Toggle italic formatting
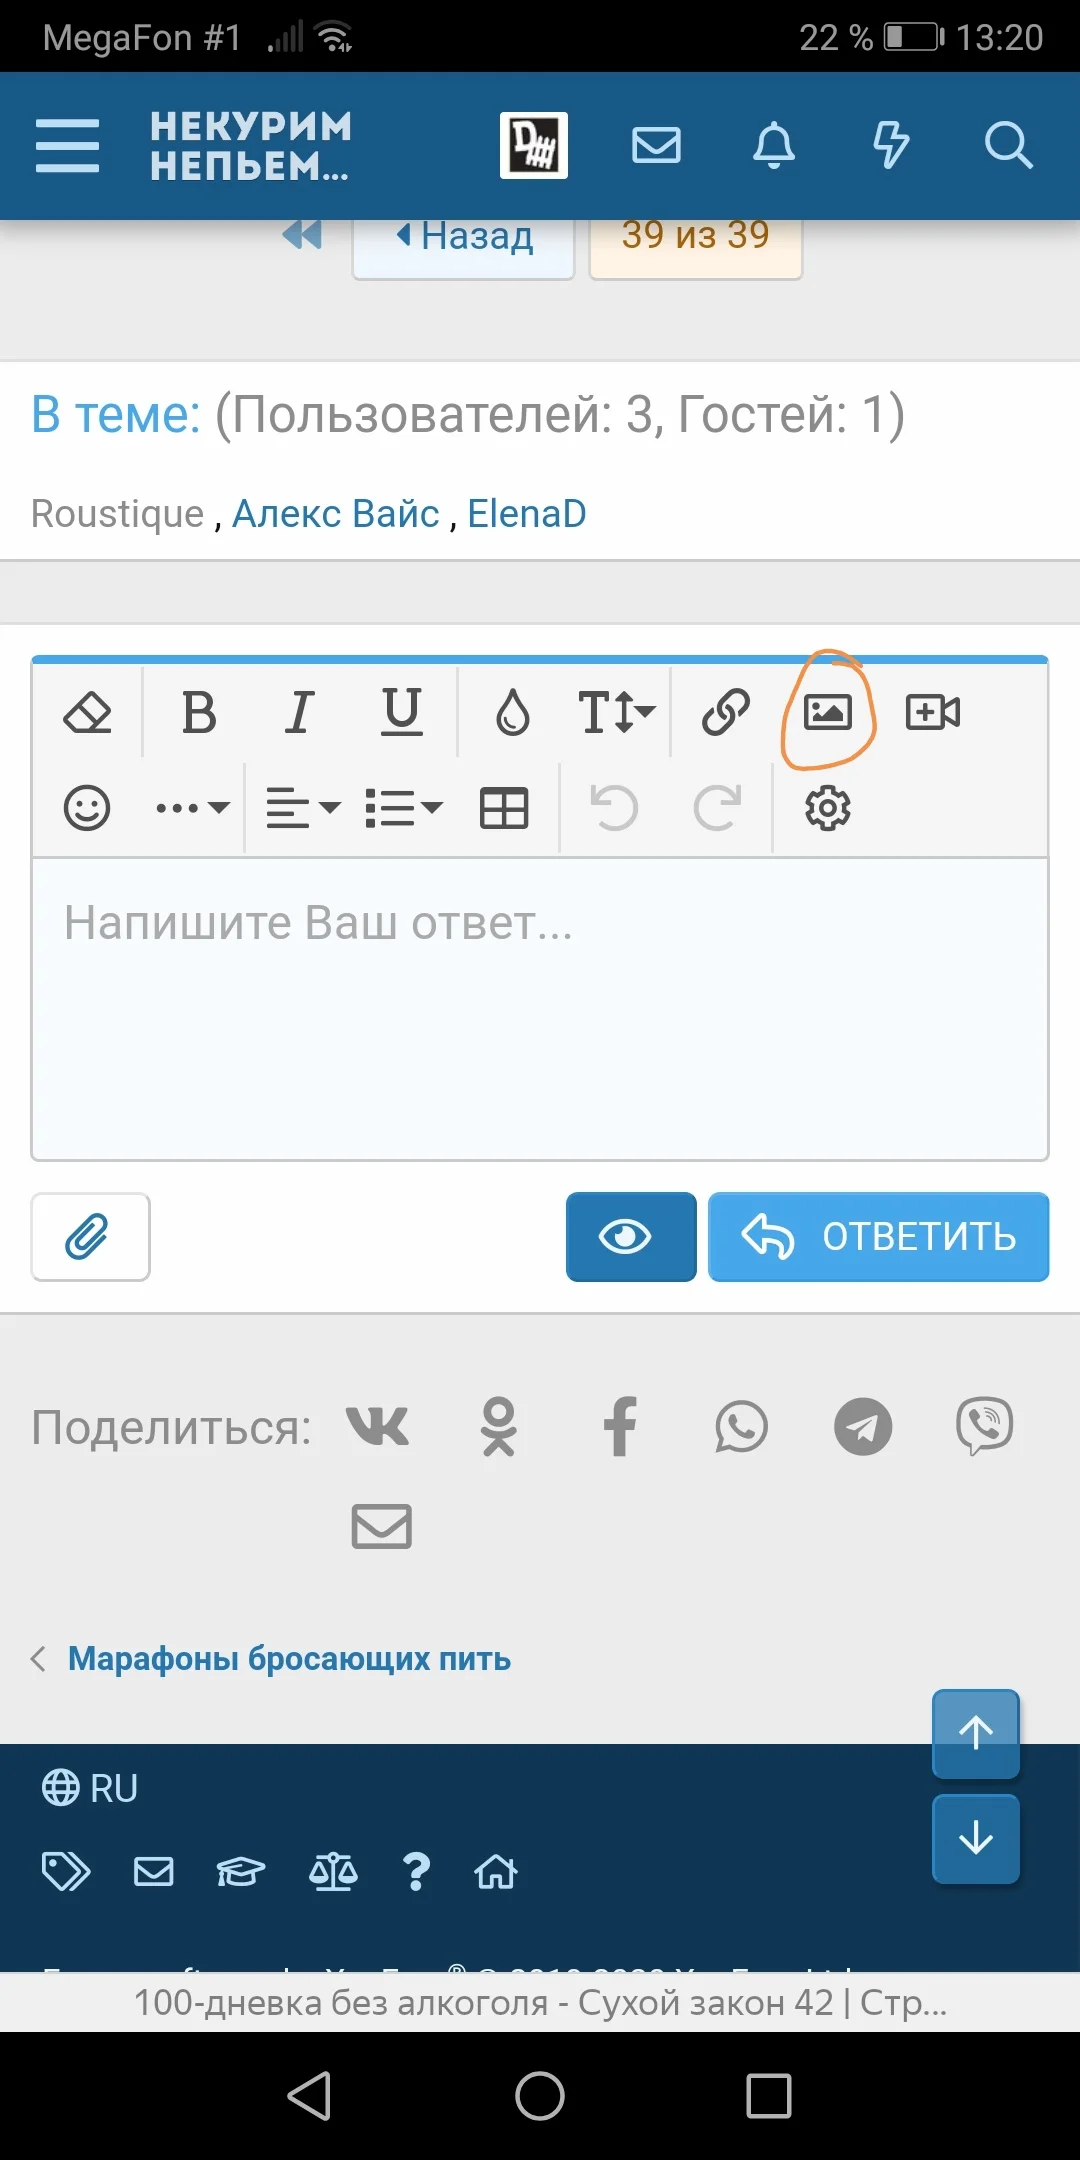This screenshot has height=2160, width=1080. (x=299, y=713)
